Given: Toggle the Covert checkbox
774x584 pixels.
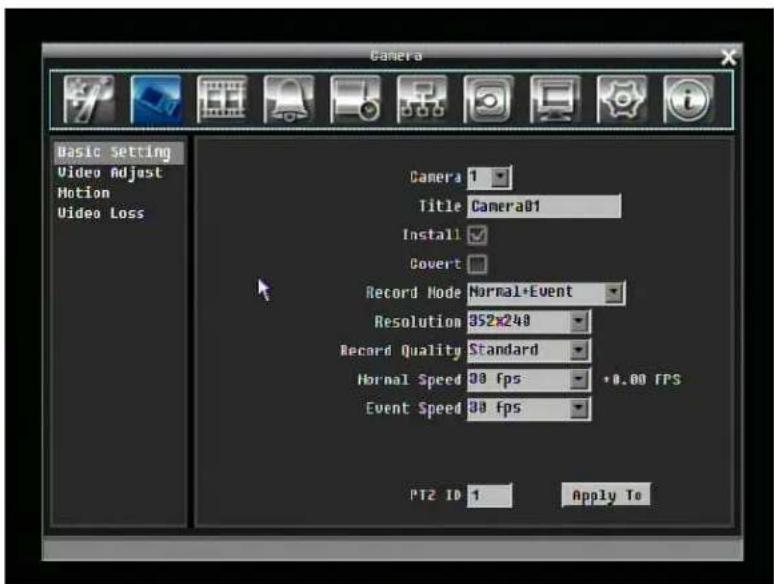Looking at the screenshot, I should (x=477, y=264).
